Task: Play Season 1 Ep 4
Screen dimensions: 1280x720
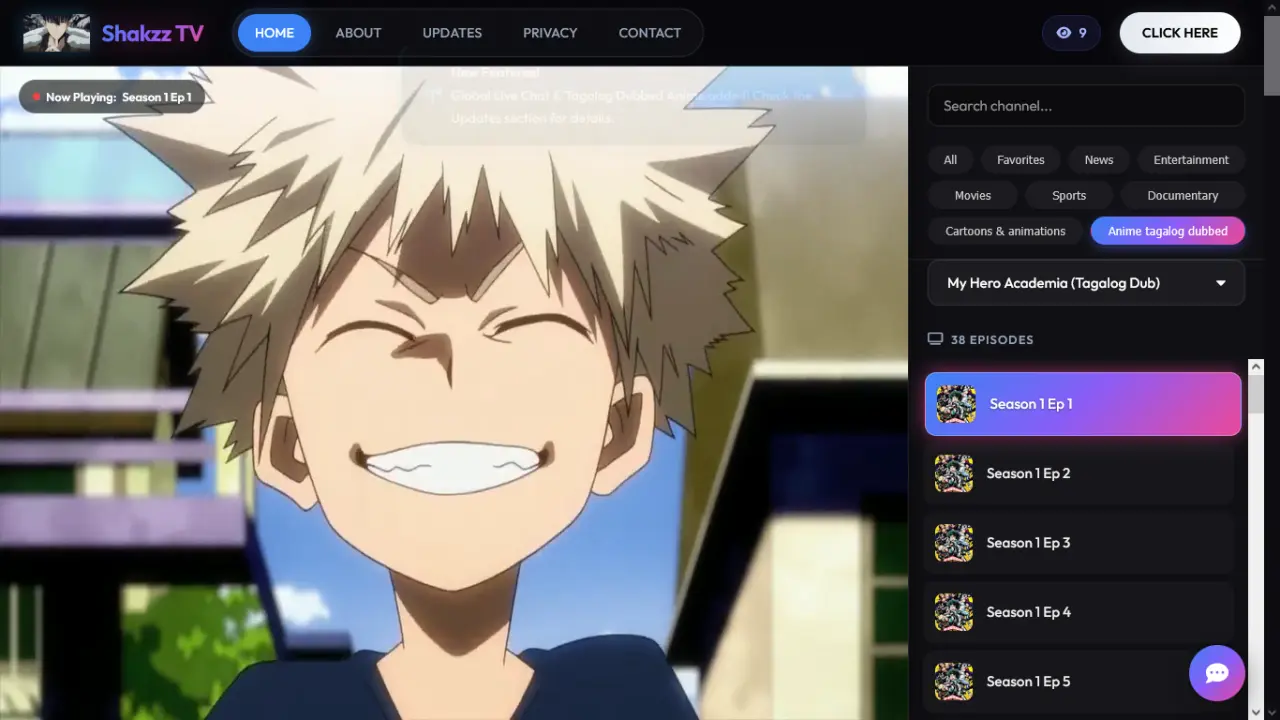Action: (1079, 612)
